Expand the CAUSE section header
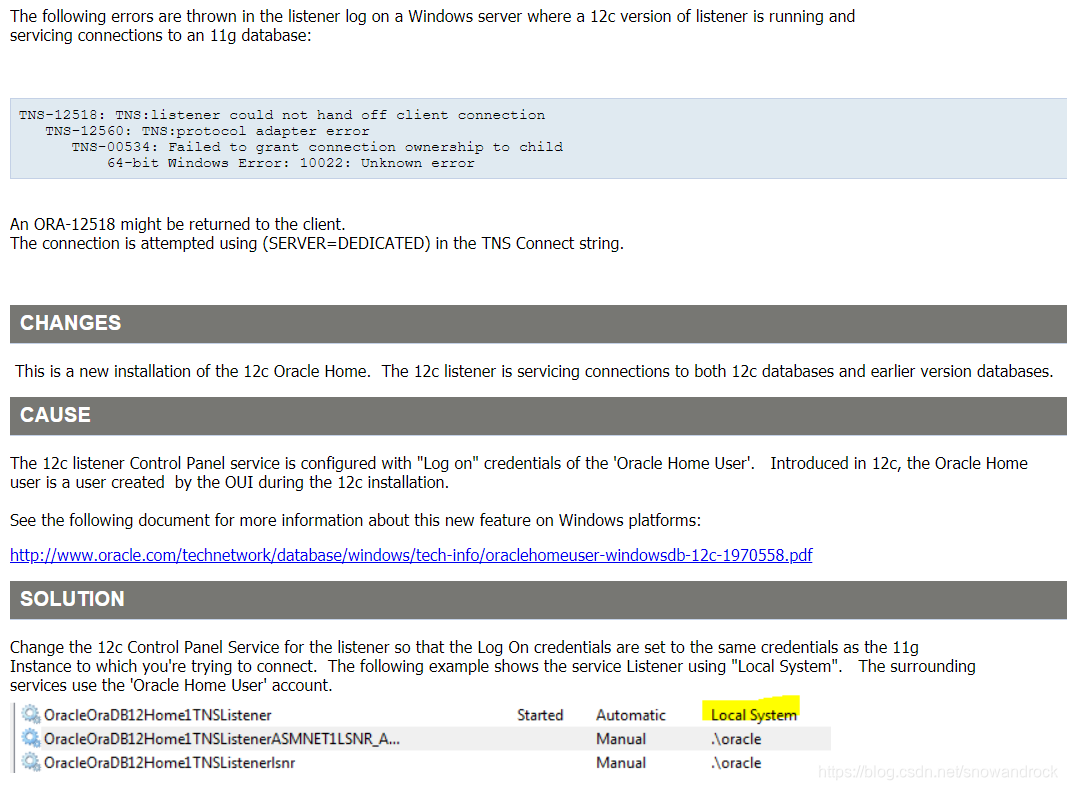Image resolution: width=1067 pixels, height=790 pixels. (x=55, y=415)
